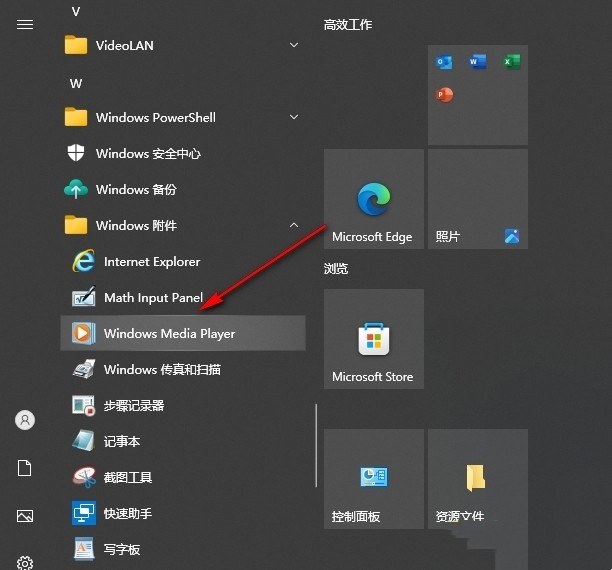612x570 pixels.
Task: Expand the Windows PowerShell folder chevron
Action: pos(294,117)
